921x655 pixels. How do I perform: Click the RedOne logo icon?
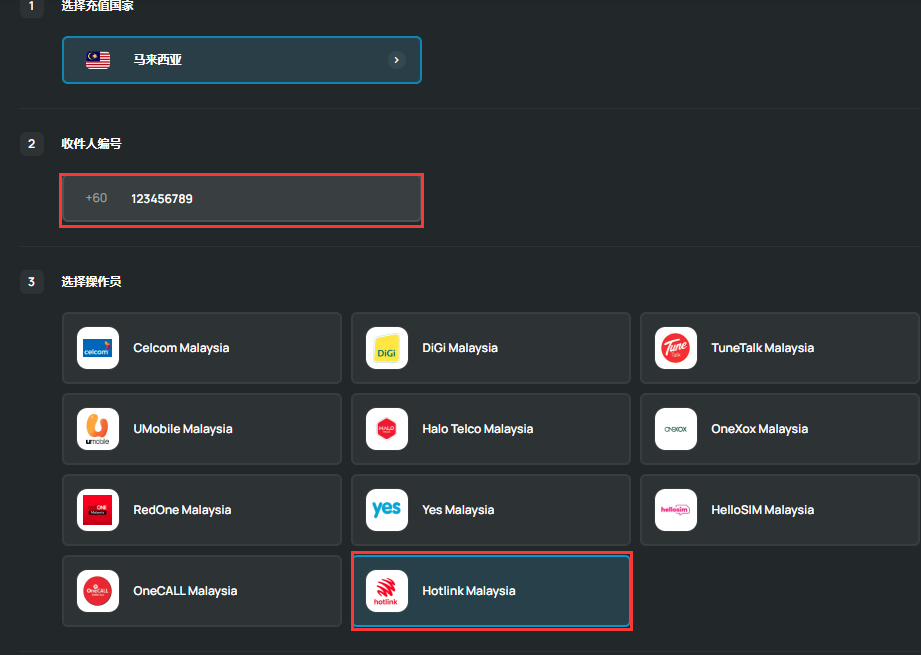click(x=98, y=510)
